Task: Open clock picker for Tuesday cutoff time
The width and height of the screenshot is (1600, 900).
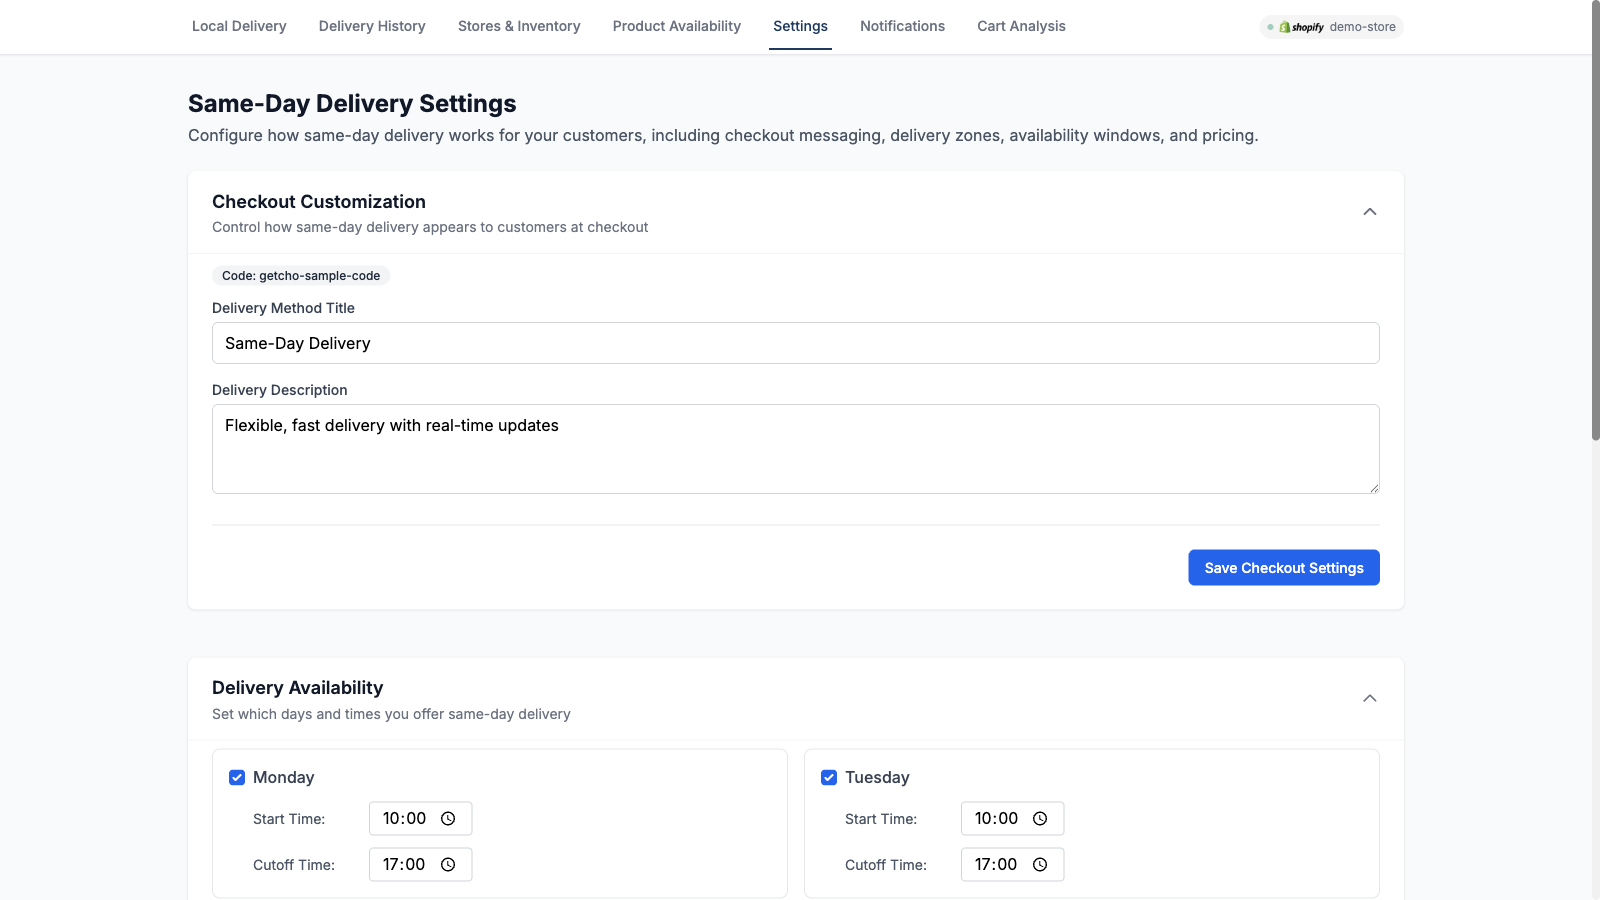Action: pos(1038,864)
